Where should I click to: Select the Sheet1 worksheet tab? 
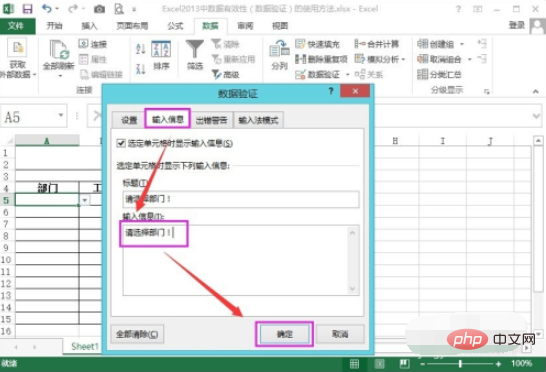tap(85, 347)
